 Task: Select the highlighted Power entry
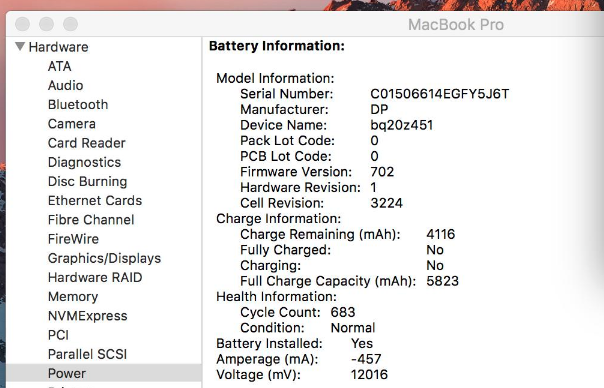(104, 373)
